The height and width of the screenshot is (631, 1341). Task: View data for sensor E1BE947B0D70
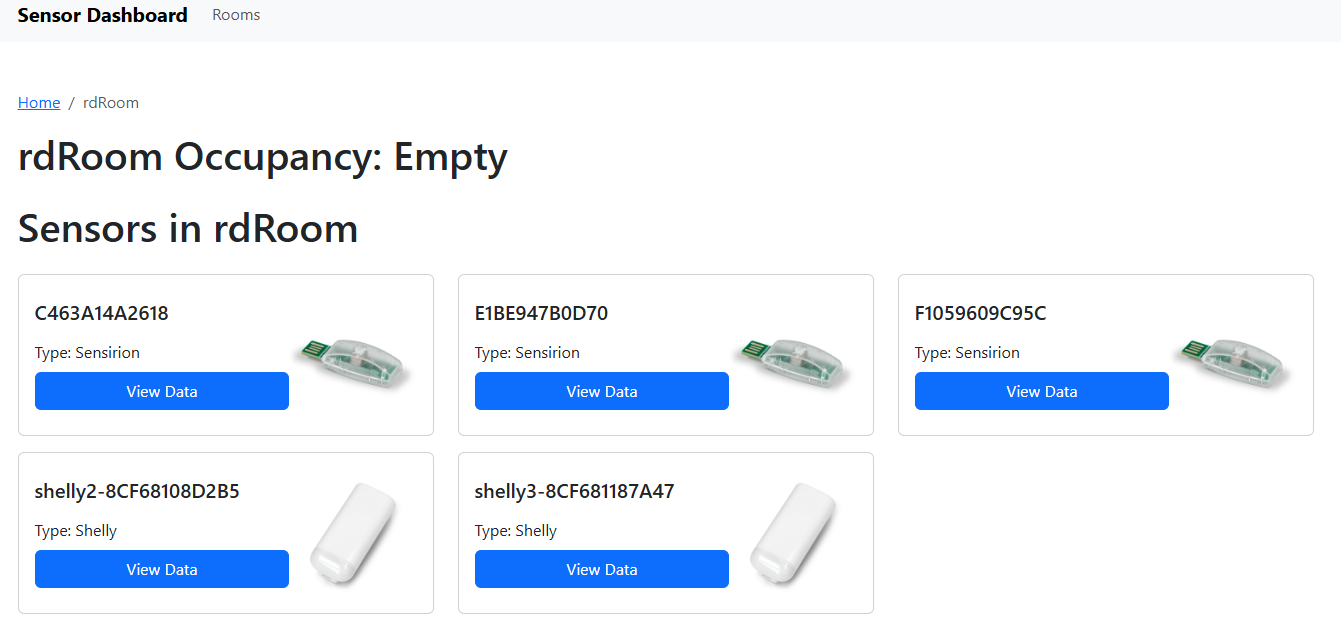(602, 391)
